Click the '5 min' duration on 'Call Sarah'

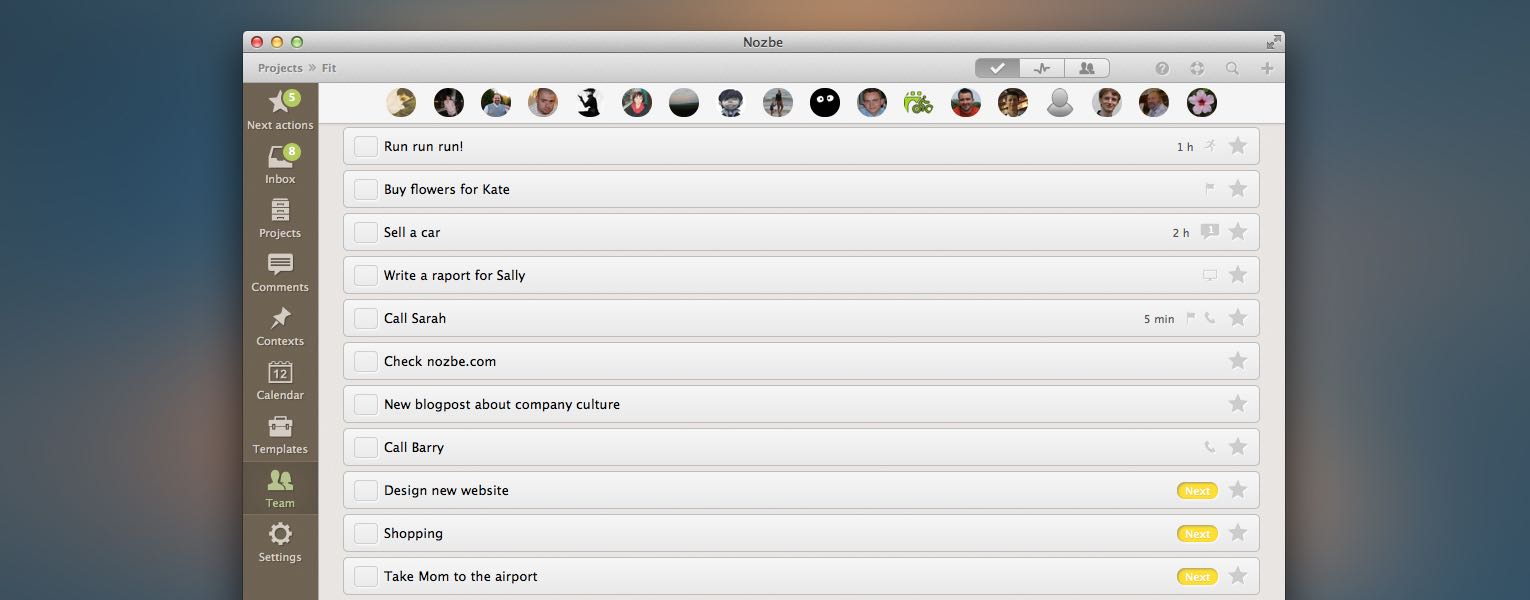pyautogui.click(x=1159, y=319)
